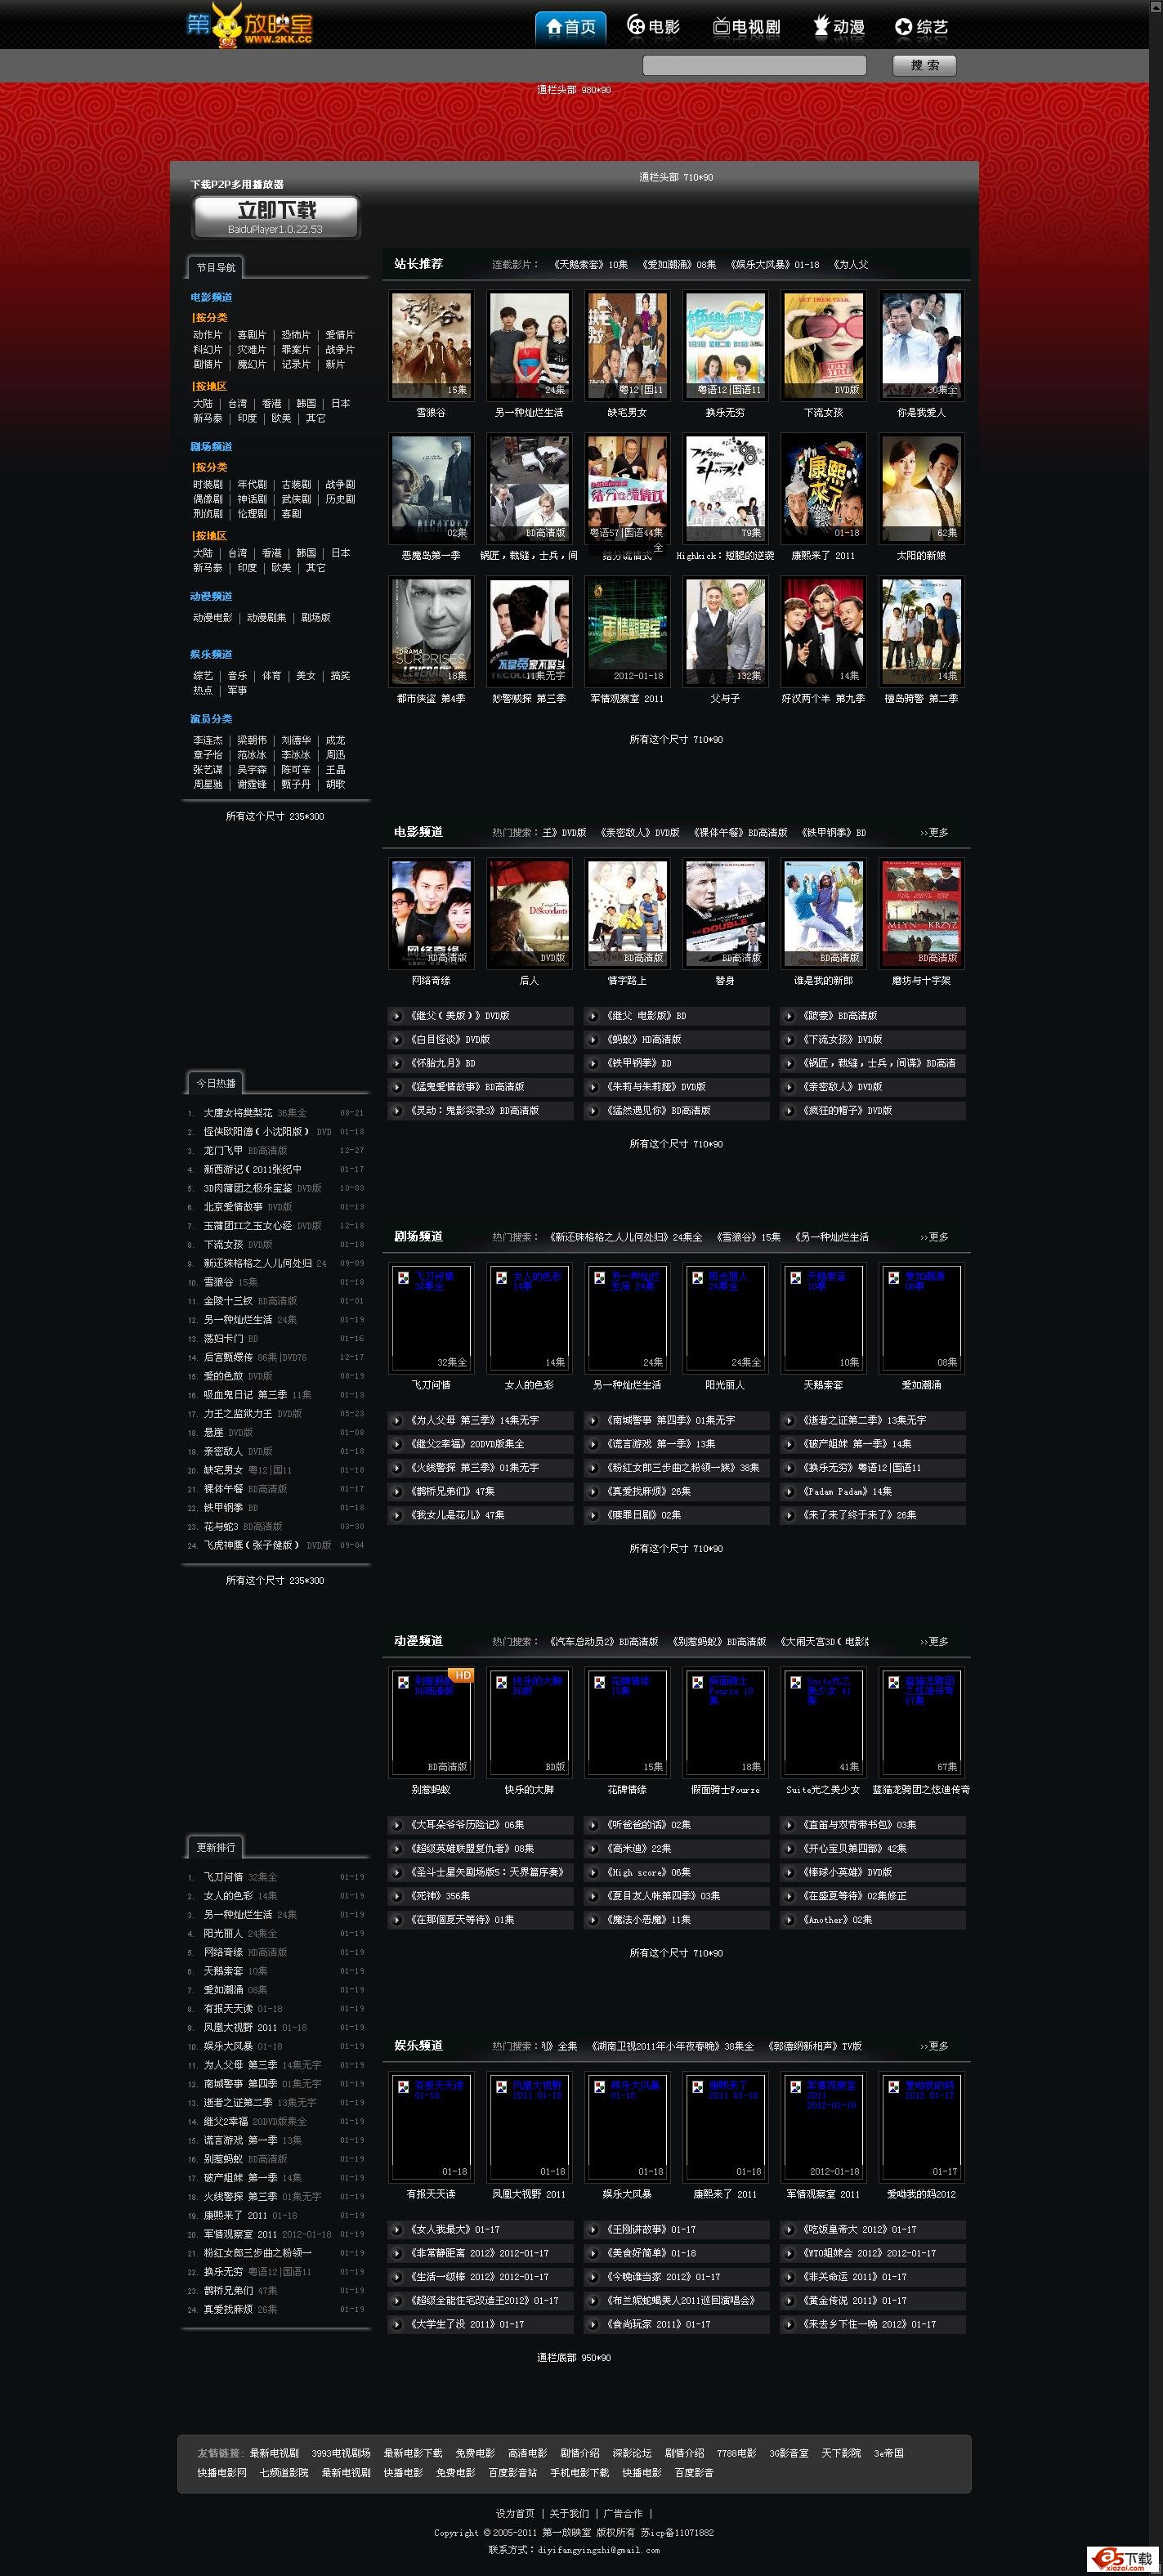
Task: Open the 动作片 movie category link
Action: 207,335
